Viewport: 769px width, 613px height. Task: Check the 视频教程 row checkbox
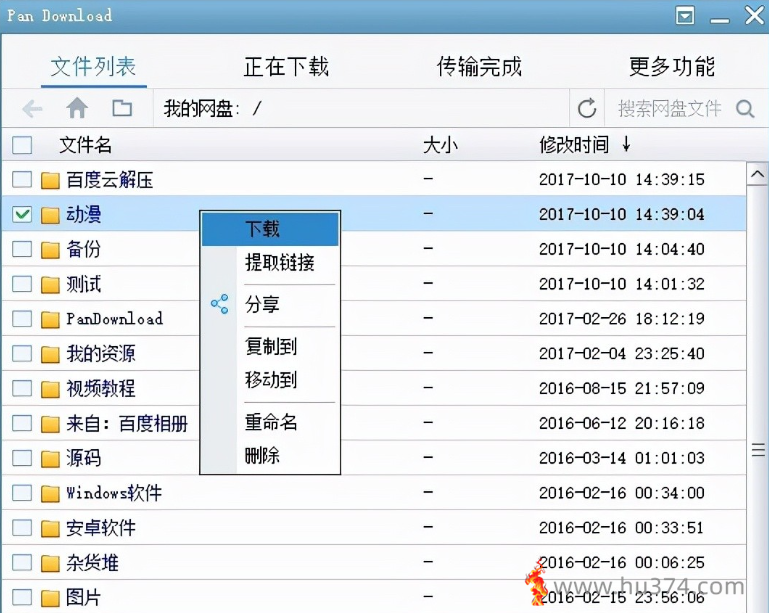click(x=22, y=388)
